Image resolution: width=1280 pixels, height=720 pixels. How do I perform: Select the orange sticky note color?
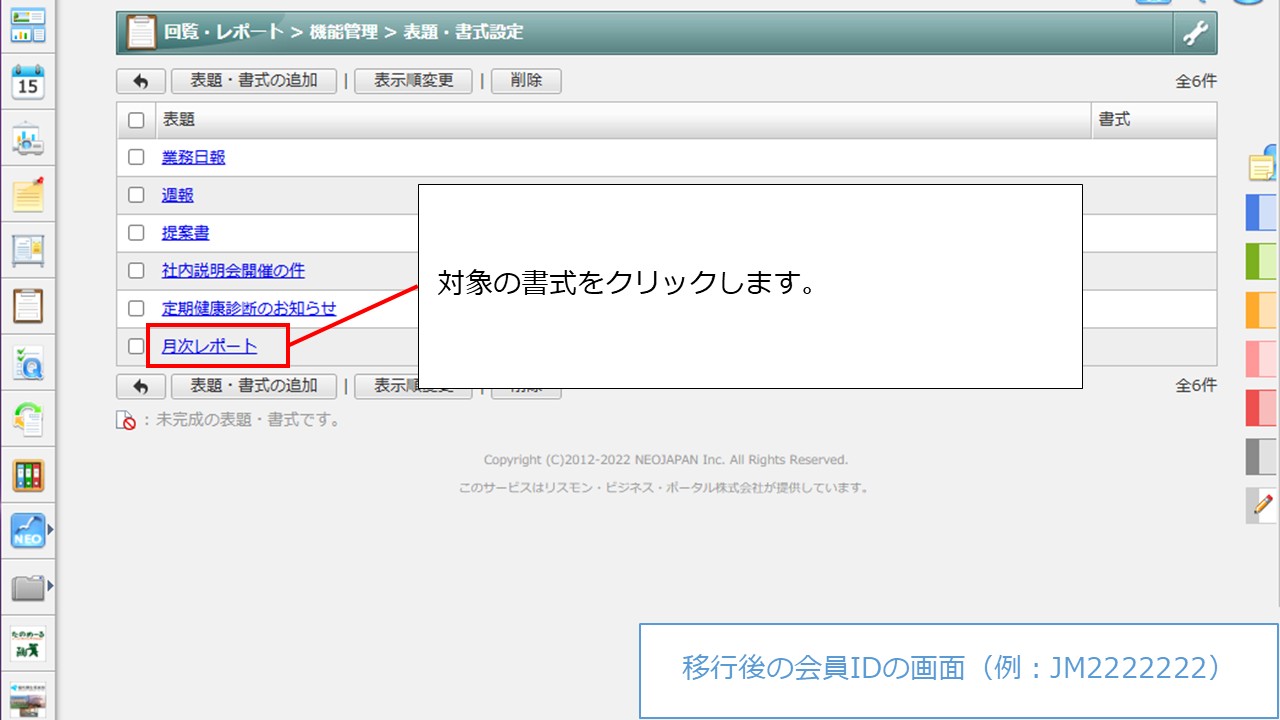[1262, 310]
